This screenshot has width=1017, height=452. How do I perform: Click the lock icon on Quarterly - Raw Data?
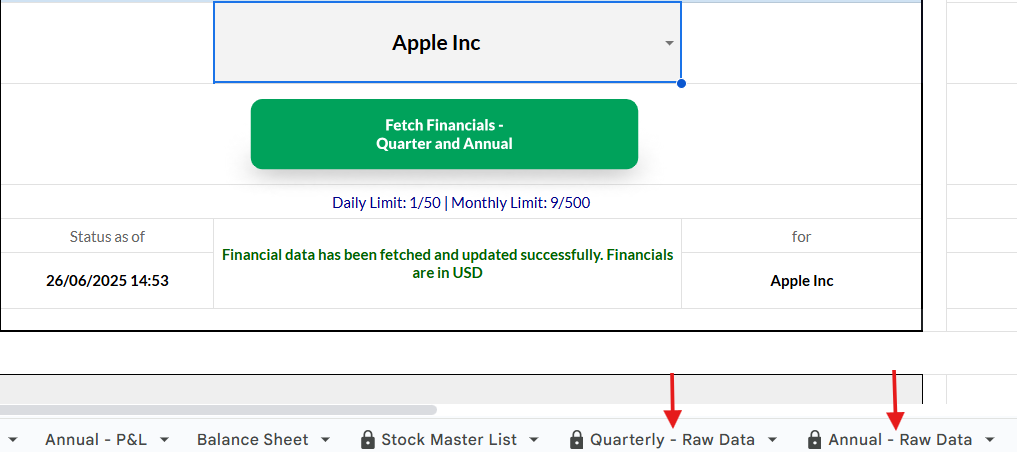(576, 440)
